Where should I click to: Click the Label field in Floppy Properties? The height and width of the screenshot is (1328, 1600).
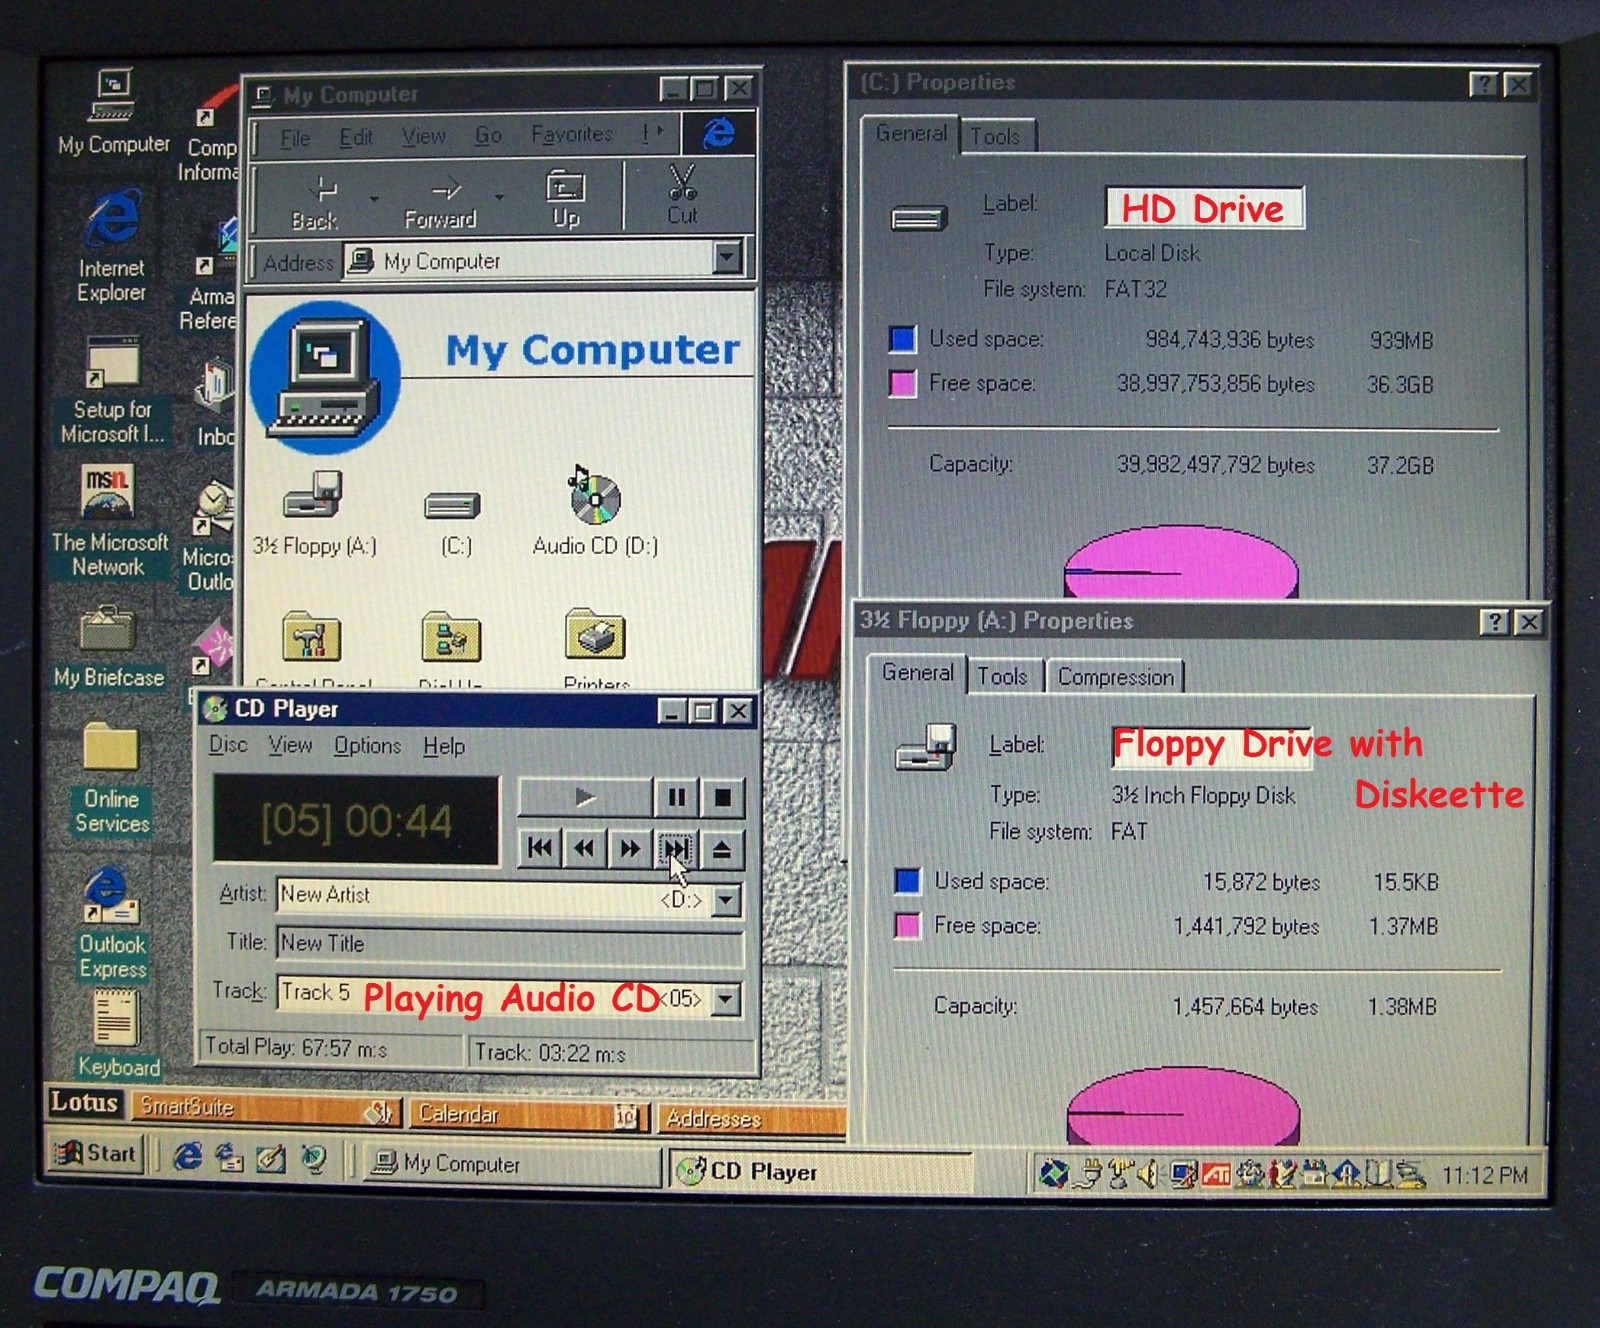point(1212,746)
